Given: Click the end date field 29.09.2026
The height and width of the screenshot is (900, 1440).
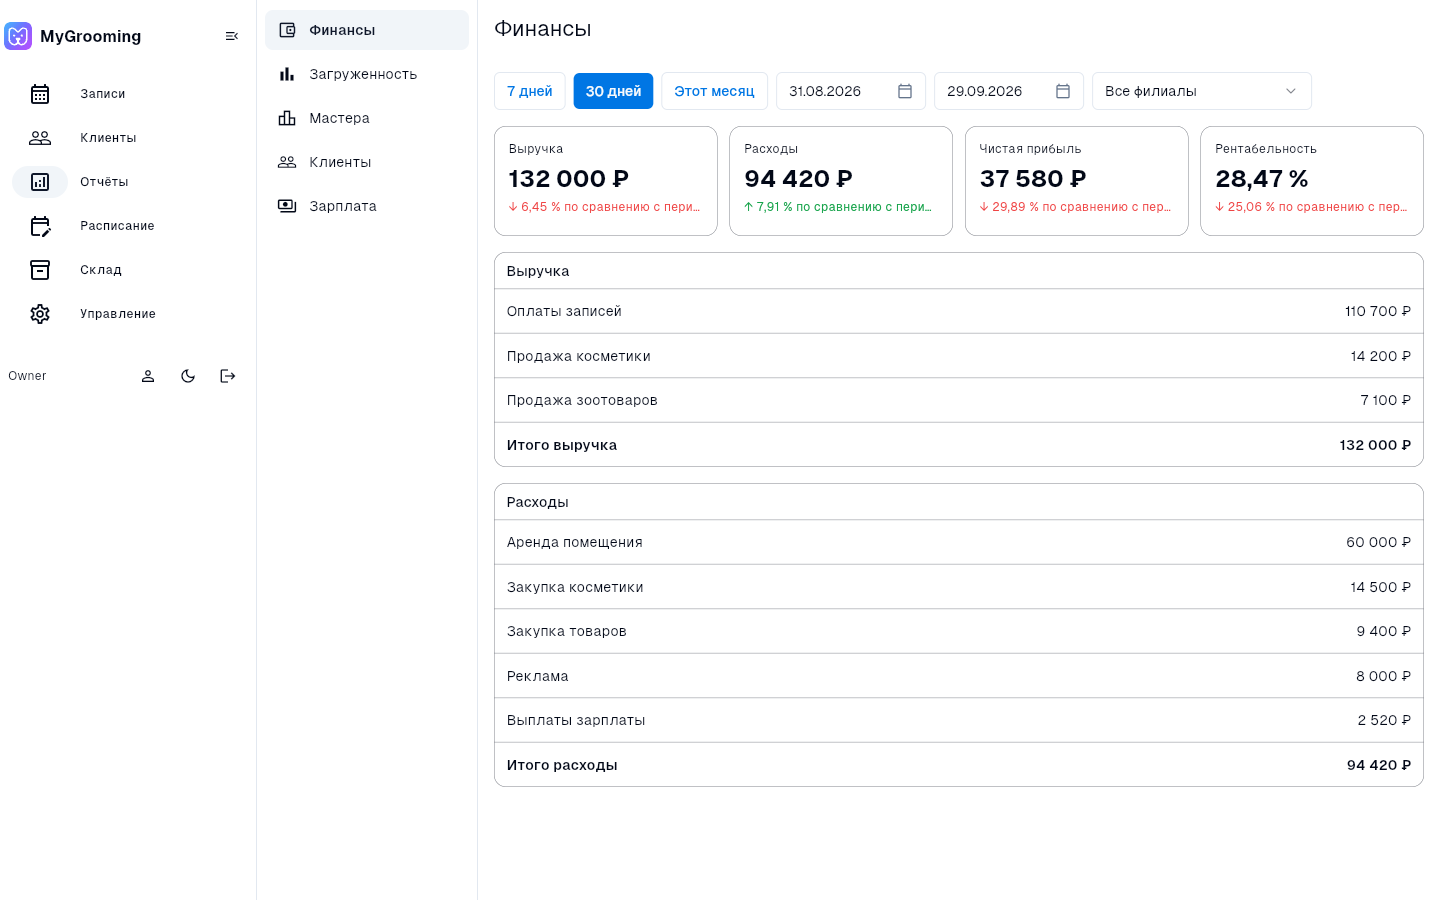Looking at the screenshot, I should [1009, 91].
